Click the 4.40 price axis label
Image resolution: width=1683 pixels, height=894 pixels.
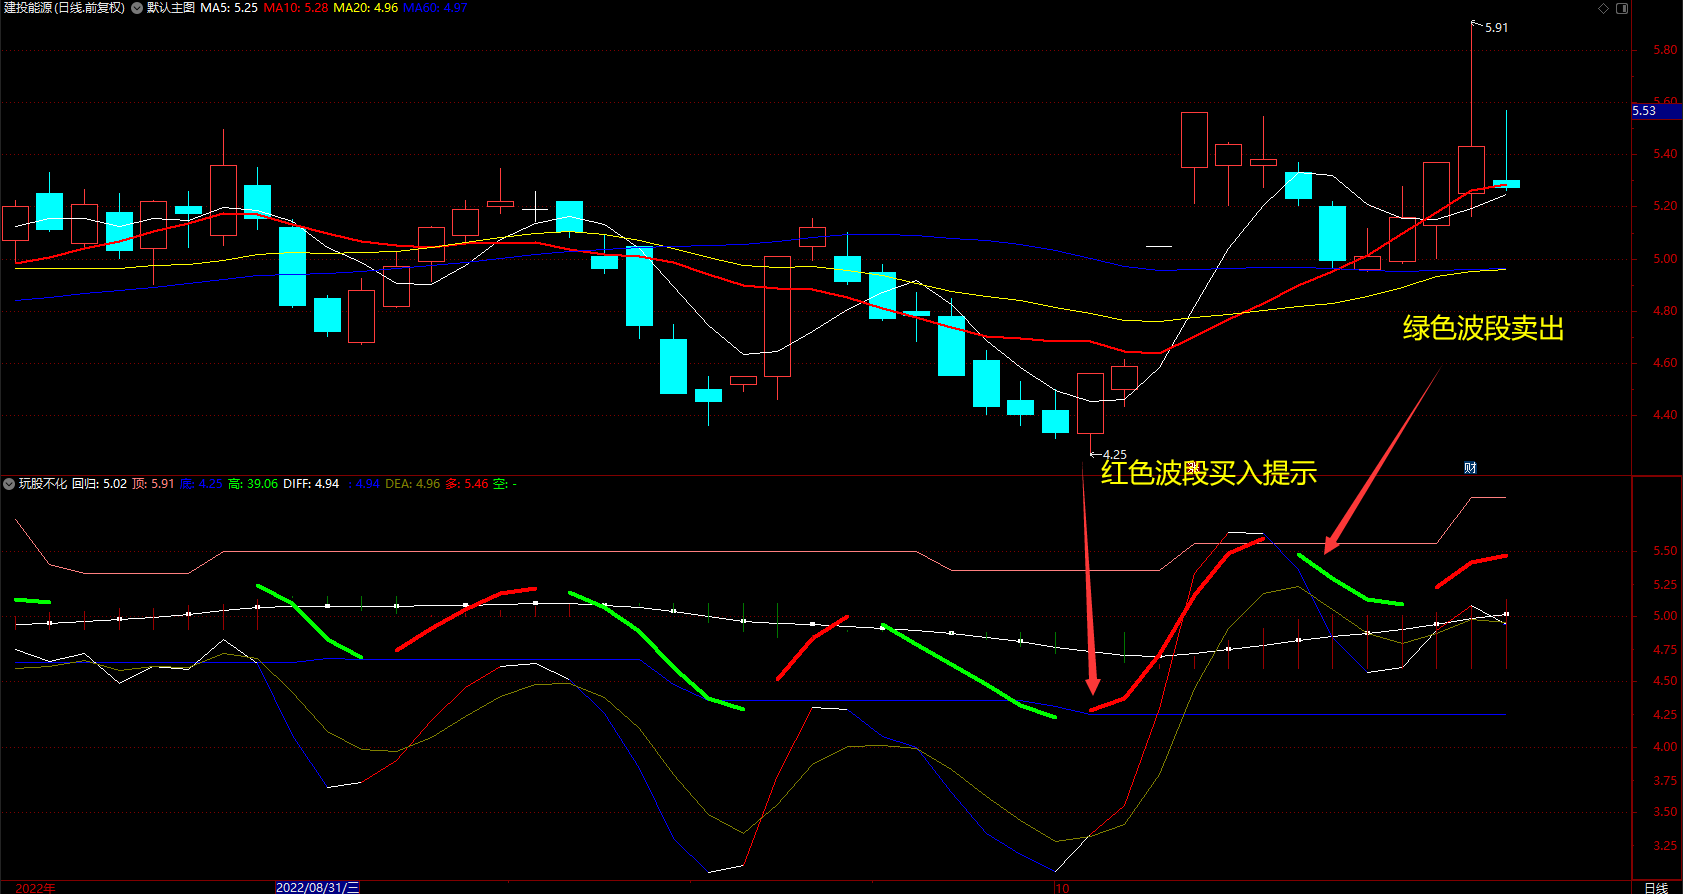1665,415
